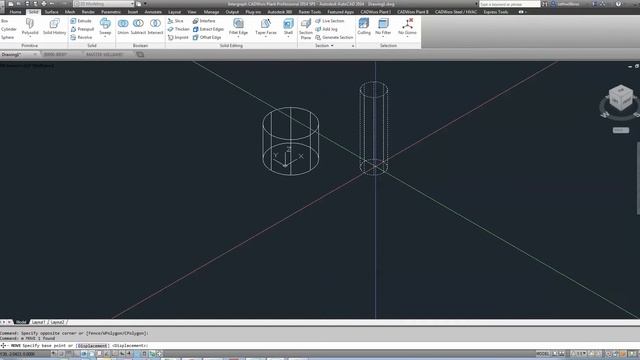Image resolution: width=640 pixels, height=360 pixels.
Task: Click the search keyword input field
Action: pyautogui.click(x=509, y=4)
